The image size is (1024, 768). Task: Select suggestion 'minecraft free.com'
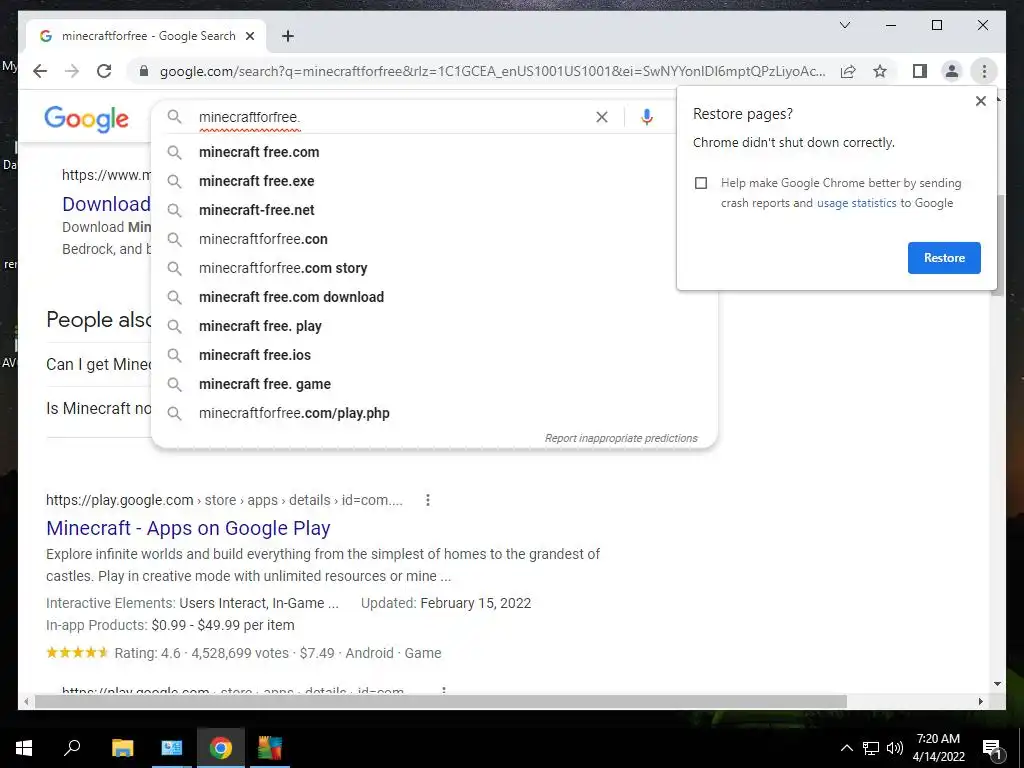point(434,152)
